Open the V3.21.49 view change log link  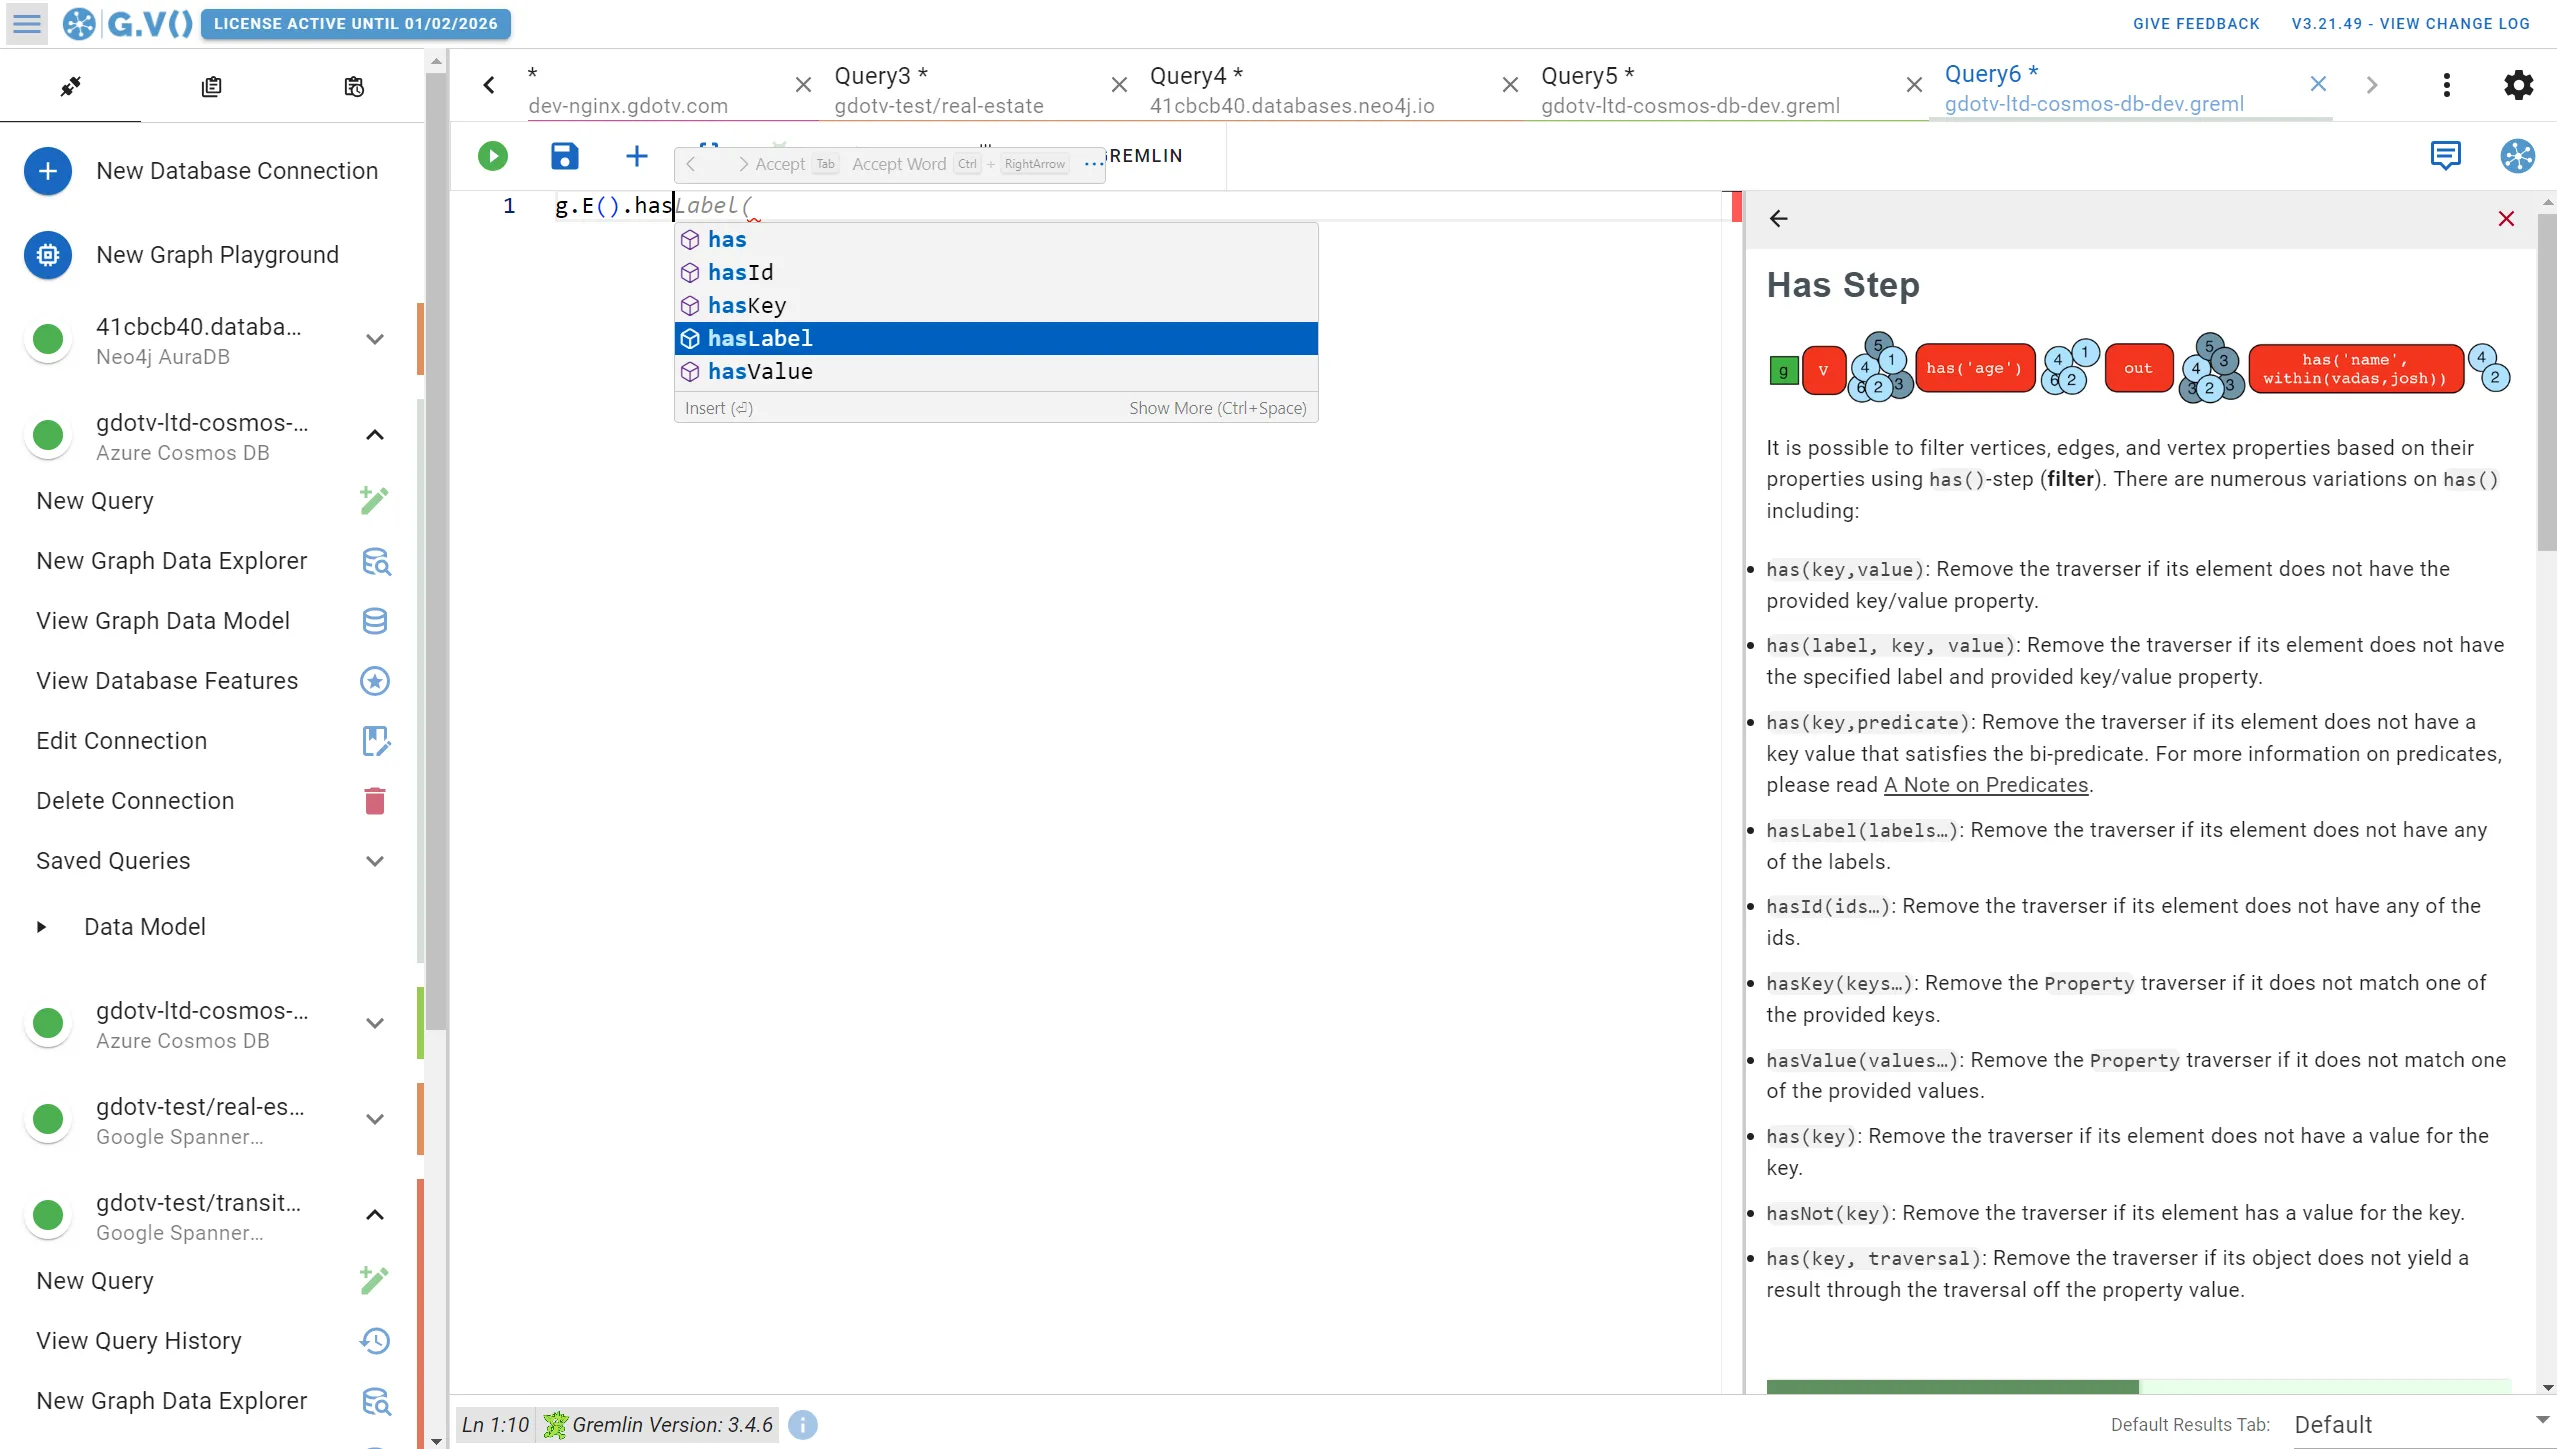click(2410, 24)
